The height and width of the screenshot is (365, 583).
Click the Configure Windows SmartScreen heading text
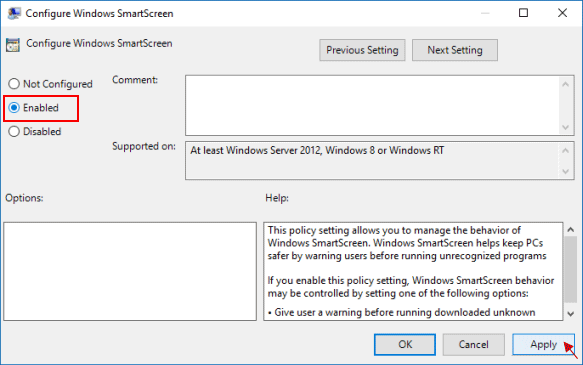pos(99,43)
